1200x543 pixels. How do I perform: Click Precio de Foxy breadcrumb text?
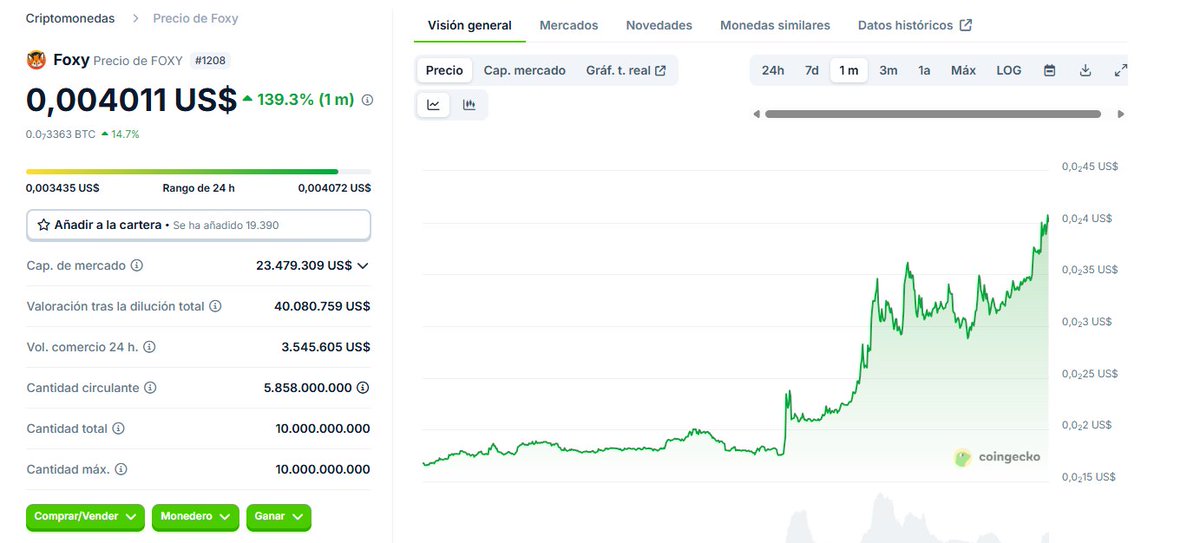tap(196, 18)
